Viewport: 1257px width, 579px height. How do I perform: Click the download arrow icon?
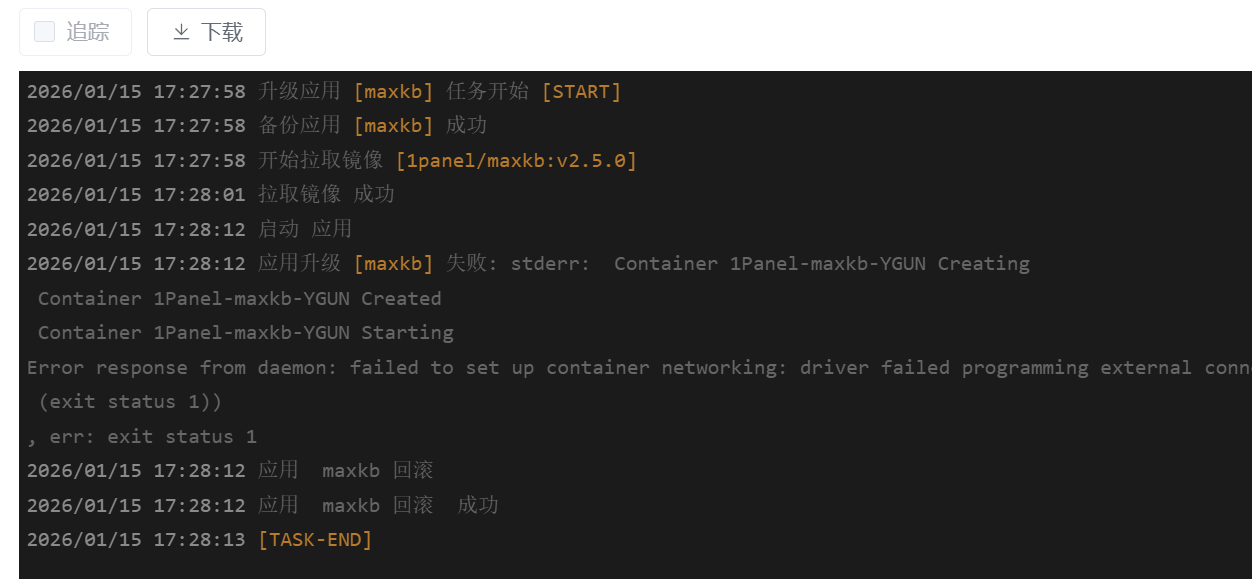click(x=181, y=32)
